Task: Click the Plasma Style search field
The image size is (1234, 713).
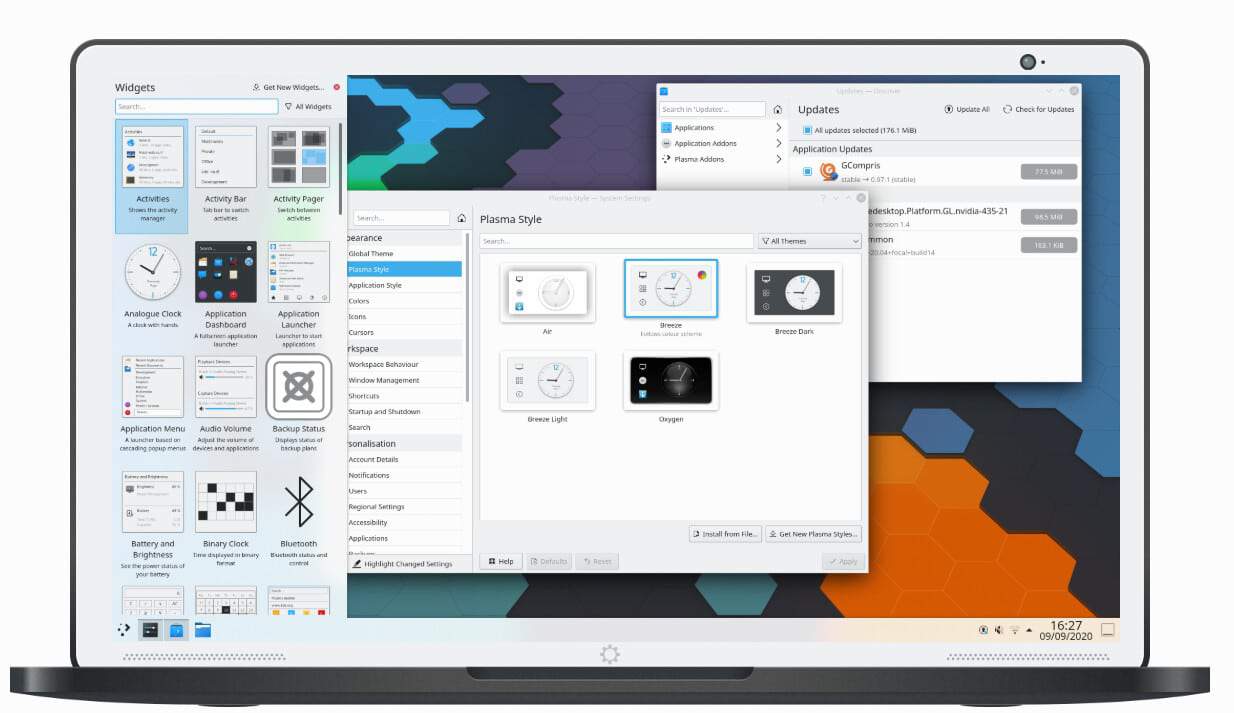Action: point(617,241)
